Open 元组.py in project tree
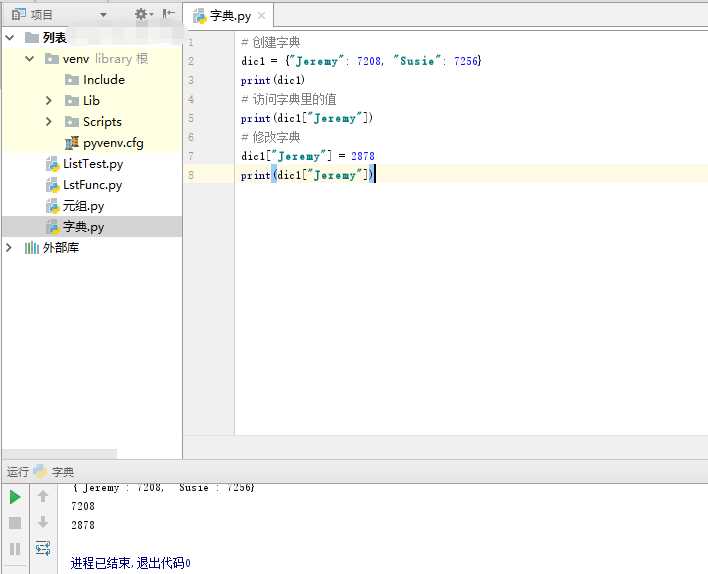The image size is (708, 574). 83,206
